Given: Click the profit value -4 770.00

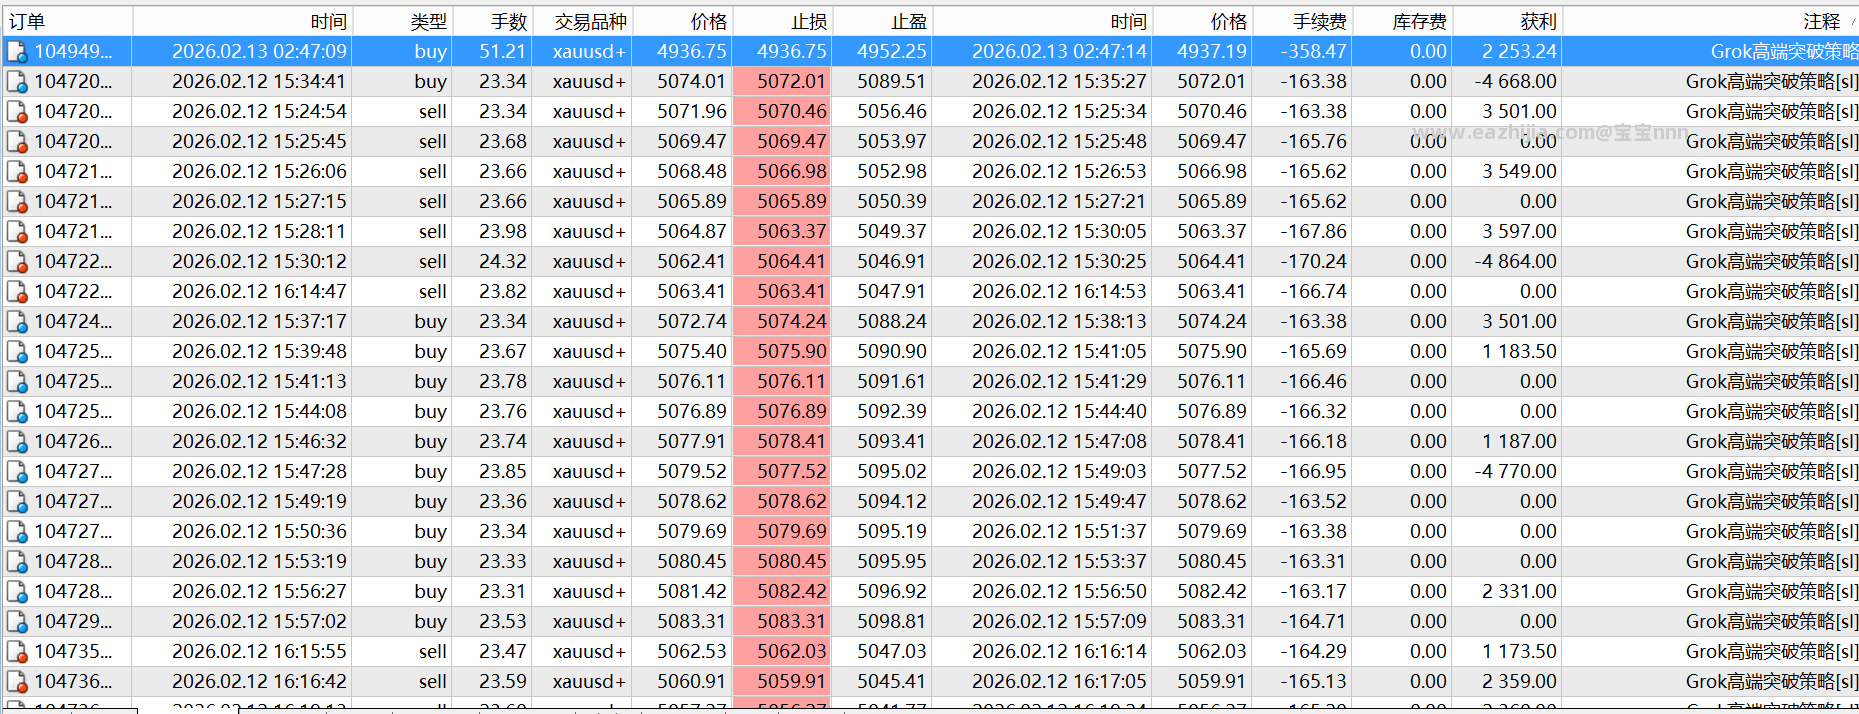Looking at the screenshot, I should [1515, 471].
